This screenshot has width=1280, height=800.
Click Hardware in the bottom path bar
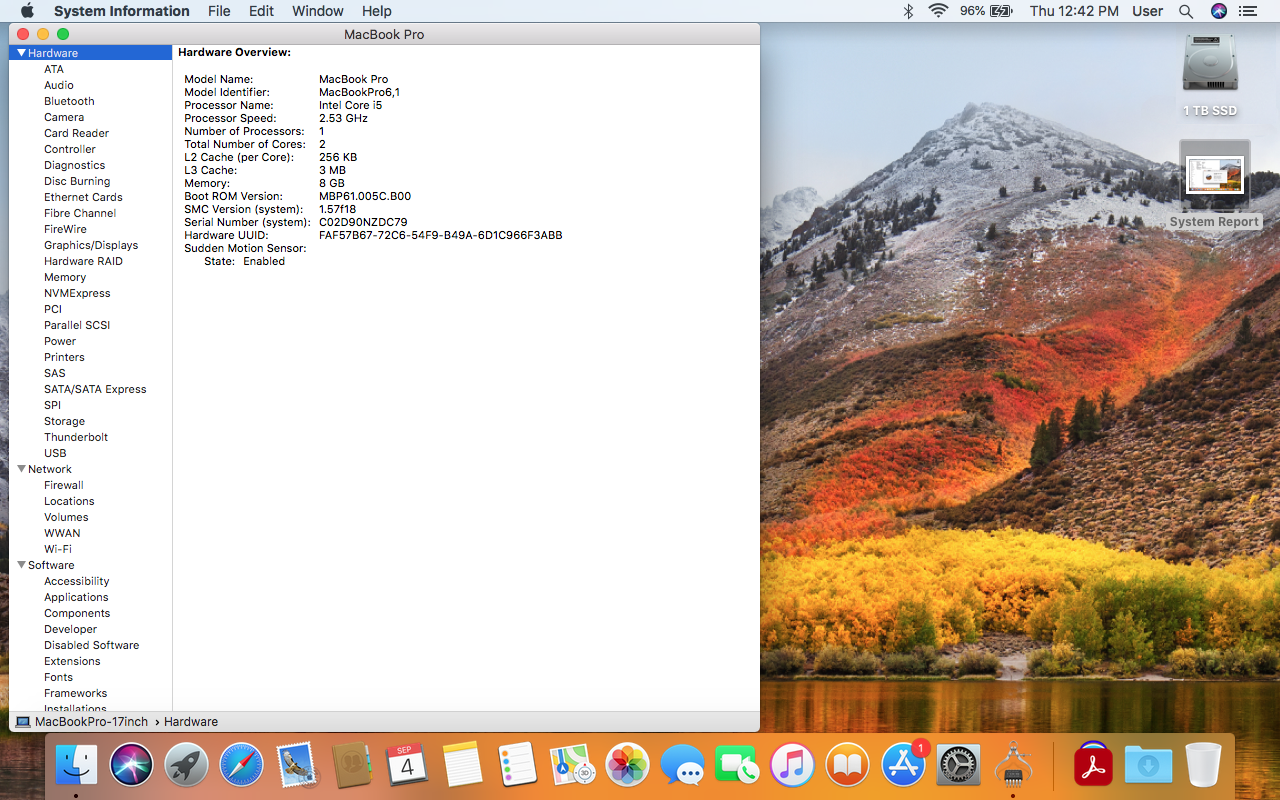click(191, 722)
